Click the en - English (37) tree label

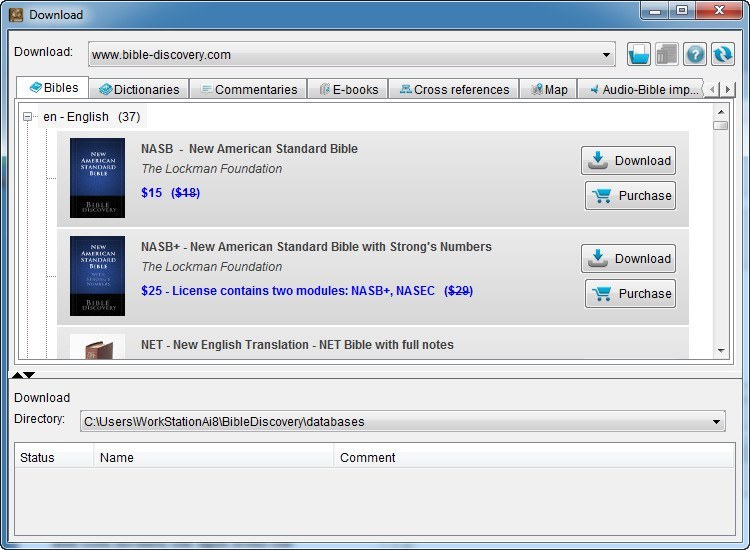point(91,117)
